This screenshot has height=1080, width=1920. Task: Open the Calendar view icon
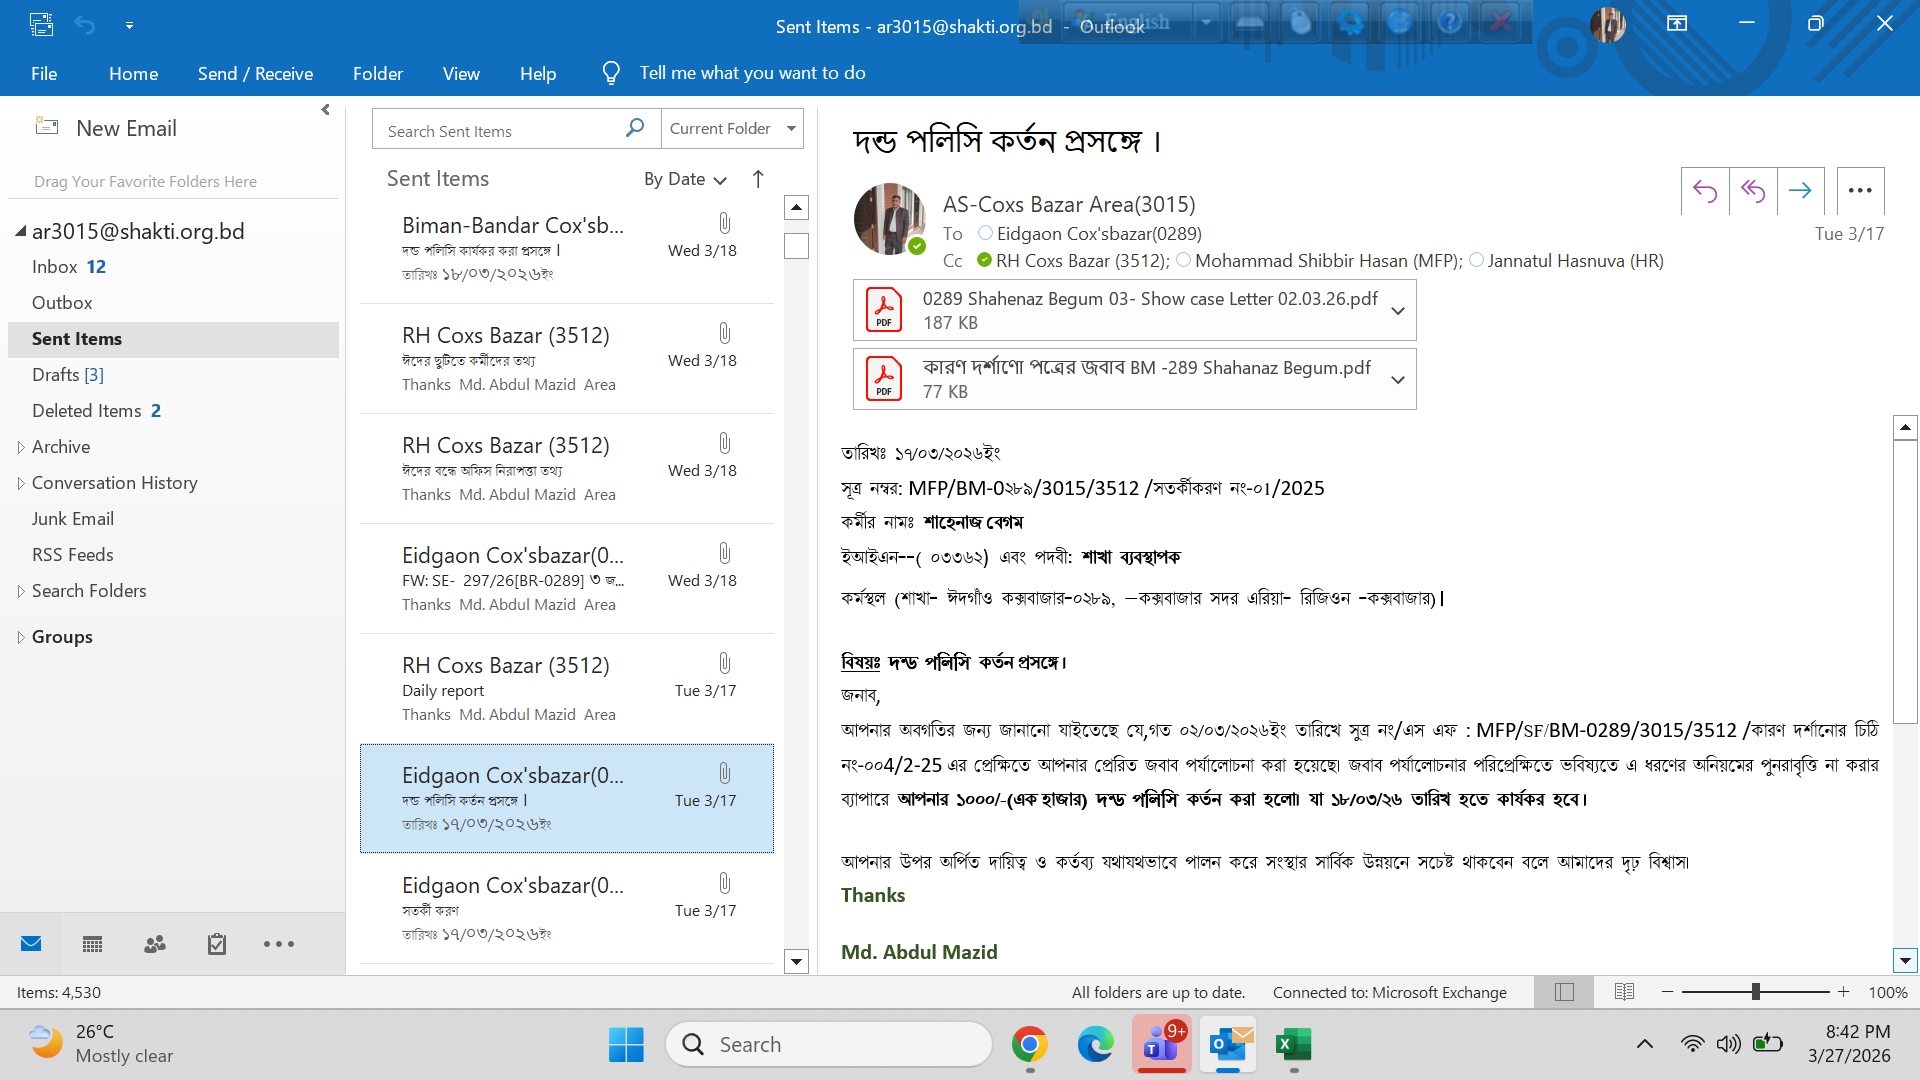[92, 944]
